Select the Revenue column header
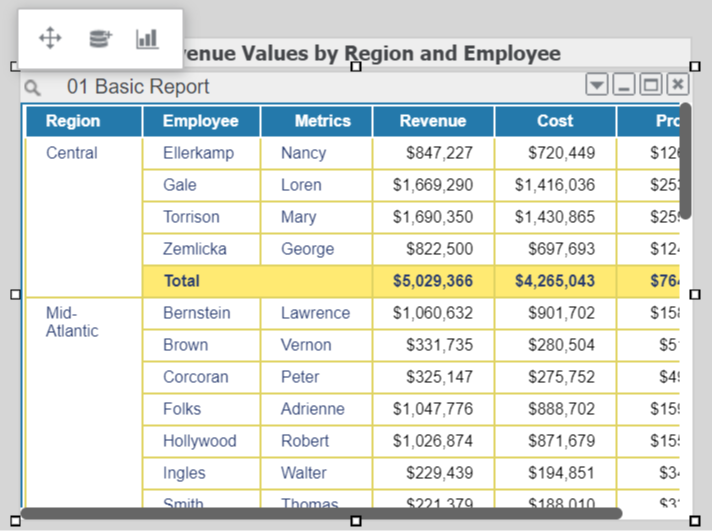 pos(433,121)
